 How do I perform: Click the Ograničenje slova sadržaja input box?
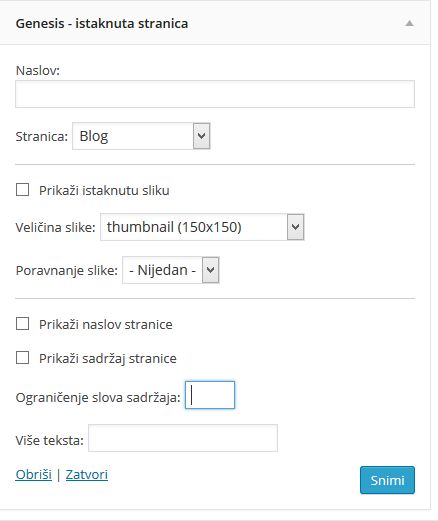pos(210,395)
